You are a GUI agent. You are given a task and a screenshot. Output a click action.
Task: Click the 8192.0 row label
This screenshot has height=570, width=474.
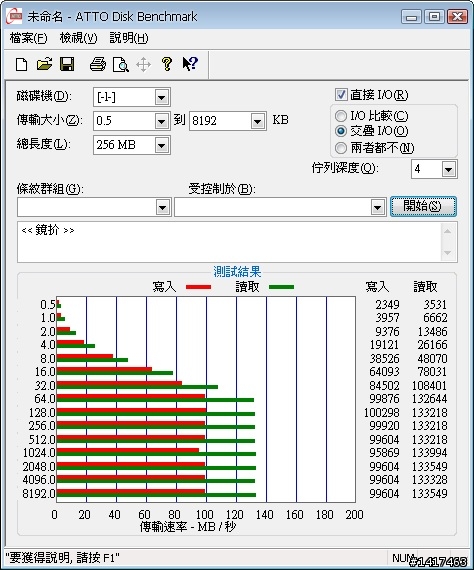coord(39,494)
